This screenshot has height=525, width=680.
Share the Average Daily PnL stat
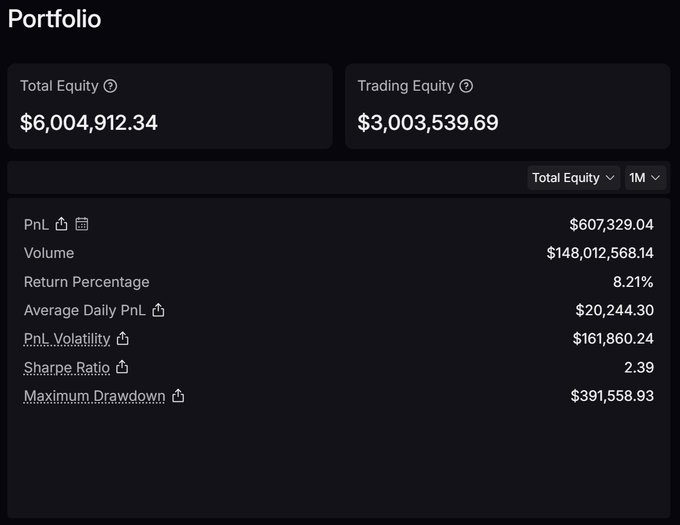158,310
